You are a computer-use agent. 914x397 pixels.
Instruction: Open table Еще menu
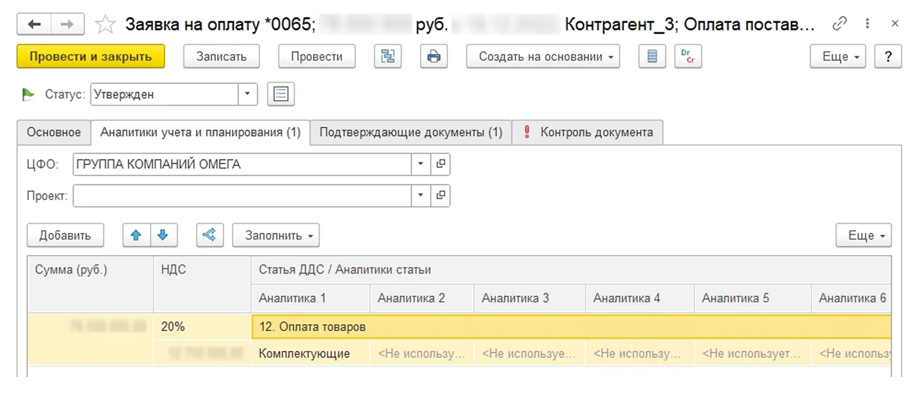click(863, 235)
